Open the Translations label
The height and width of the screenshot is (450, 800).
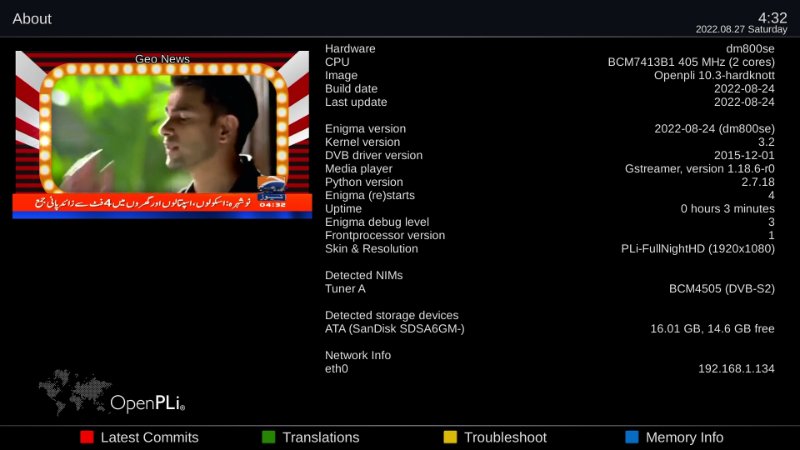320,437
